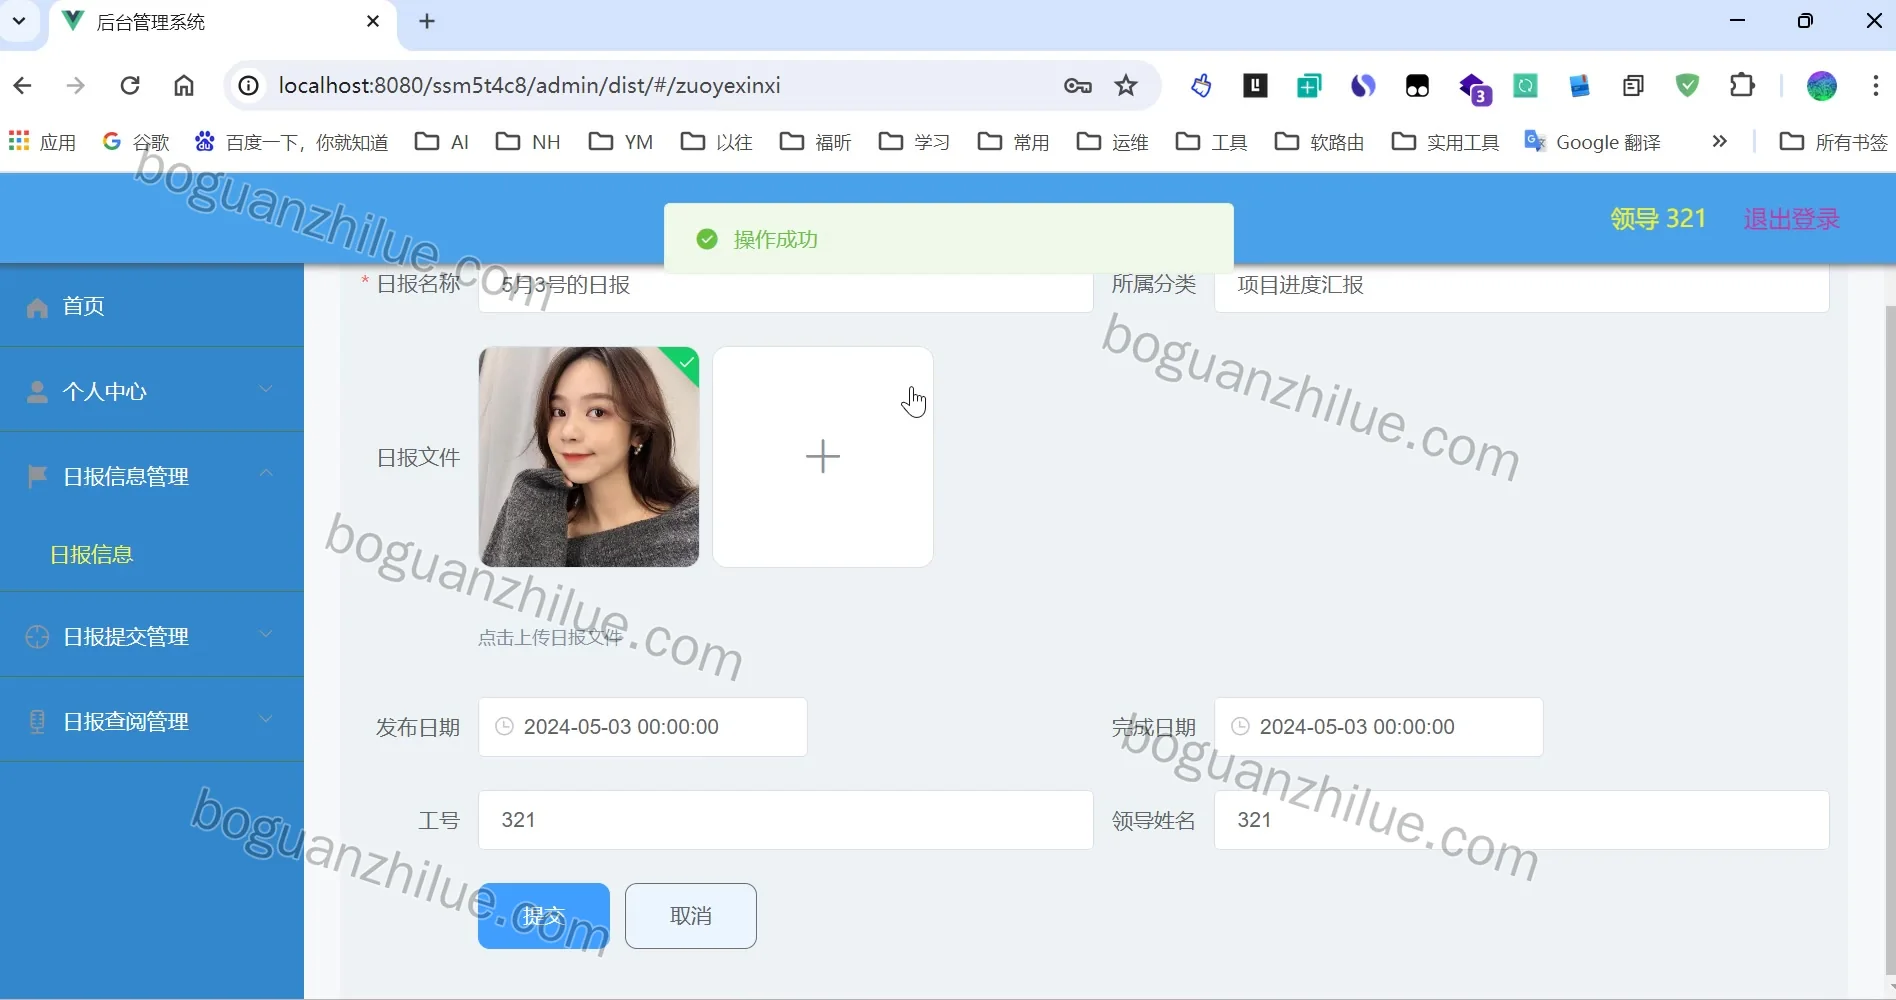Click the plus box to upload file
Screen dimensions: 1896x1000
(x=823, y=457)
